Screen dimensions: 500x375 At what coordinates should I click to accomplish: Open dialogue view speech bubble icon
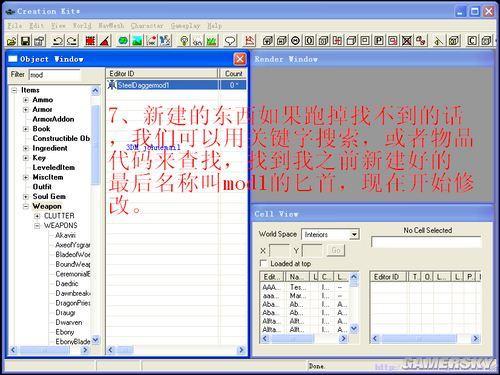coord(230,41)
